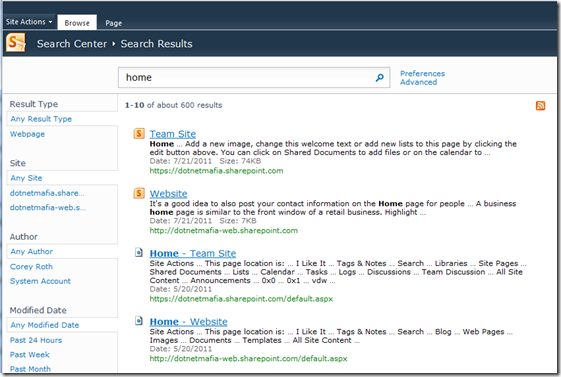Click the magnifier search icon

(x=380, y=77)
